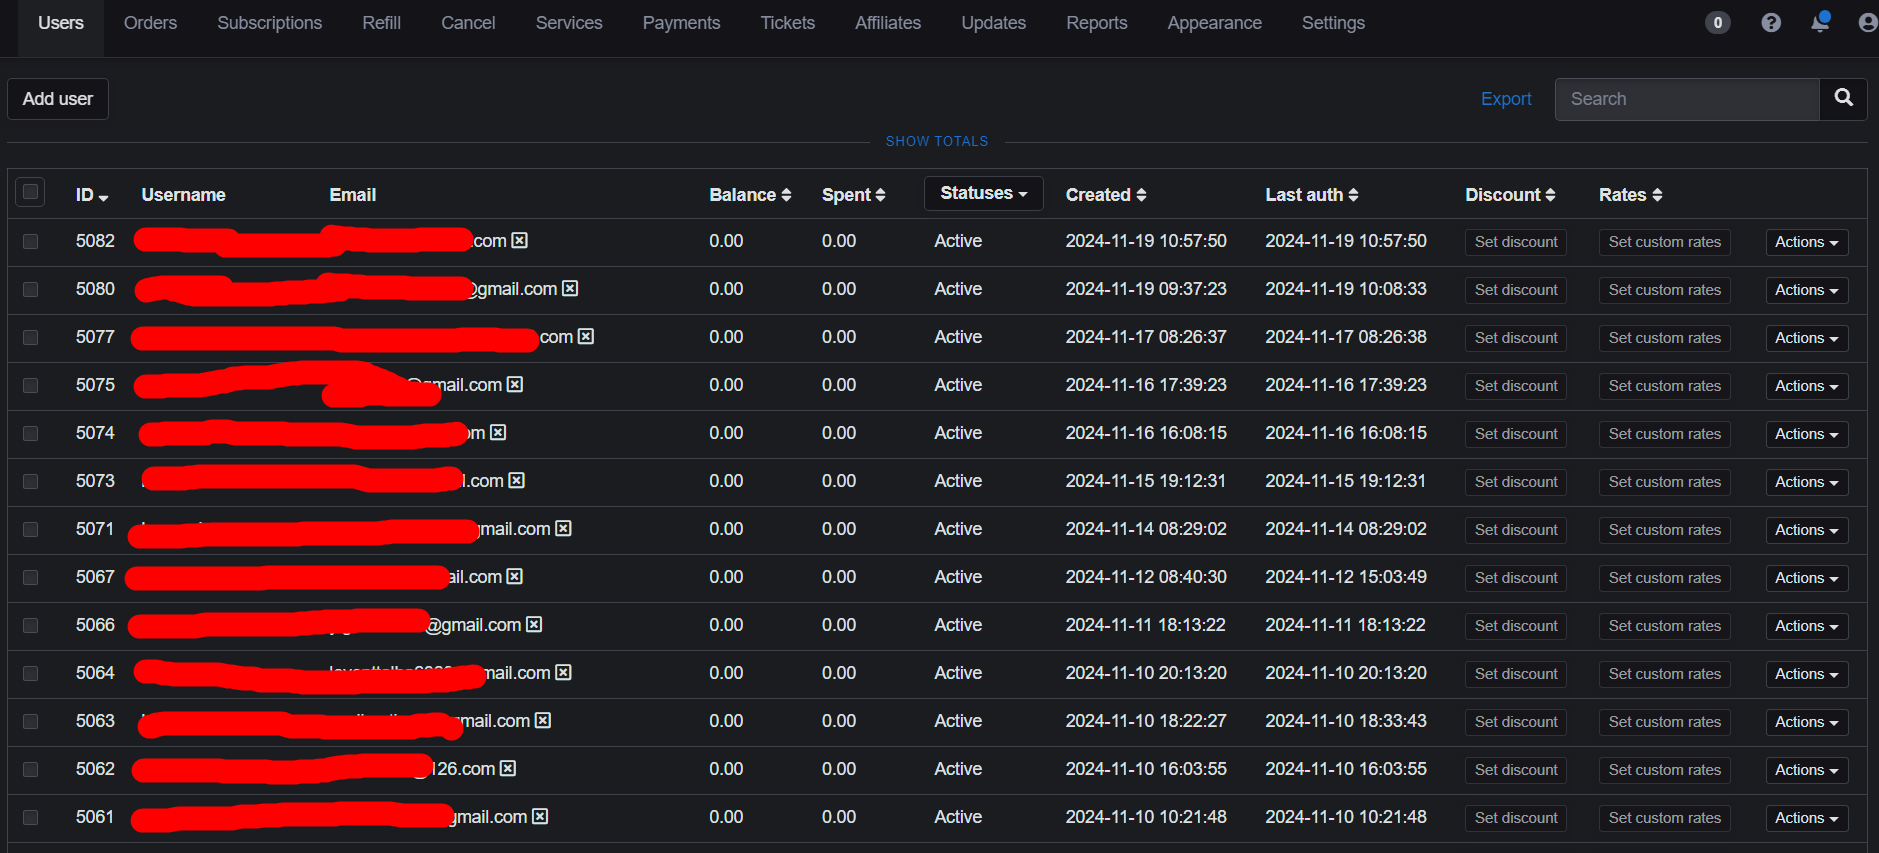Open the Settings tab
Image resolution: width=1879 pixels, height=853 pixels.
[1333, 23]
